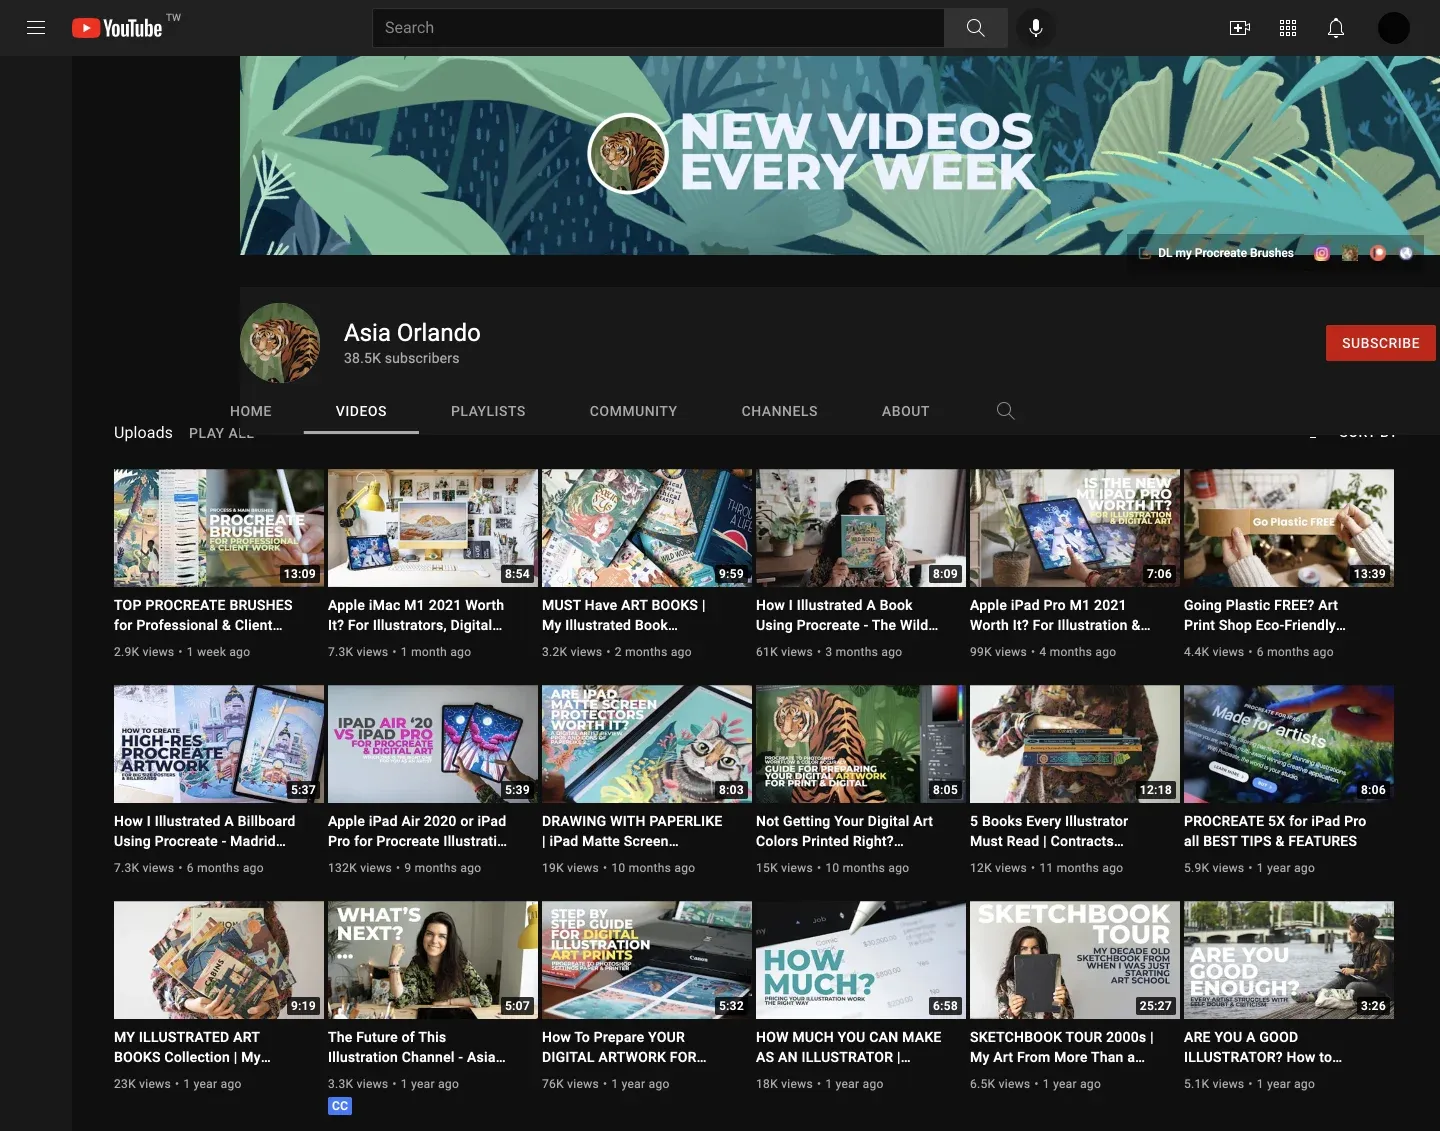Open the COMMUNITY tab

coord(633,411)
